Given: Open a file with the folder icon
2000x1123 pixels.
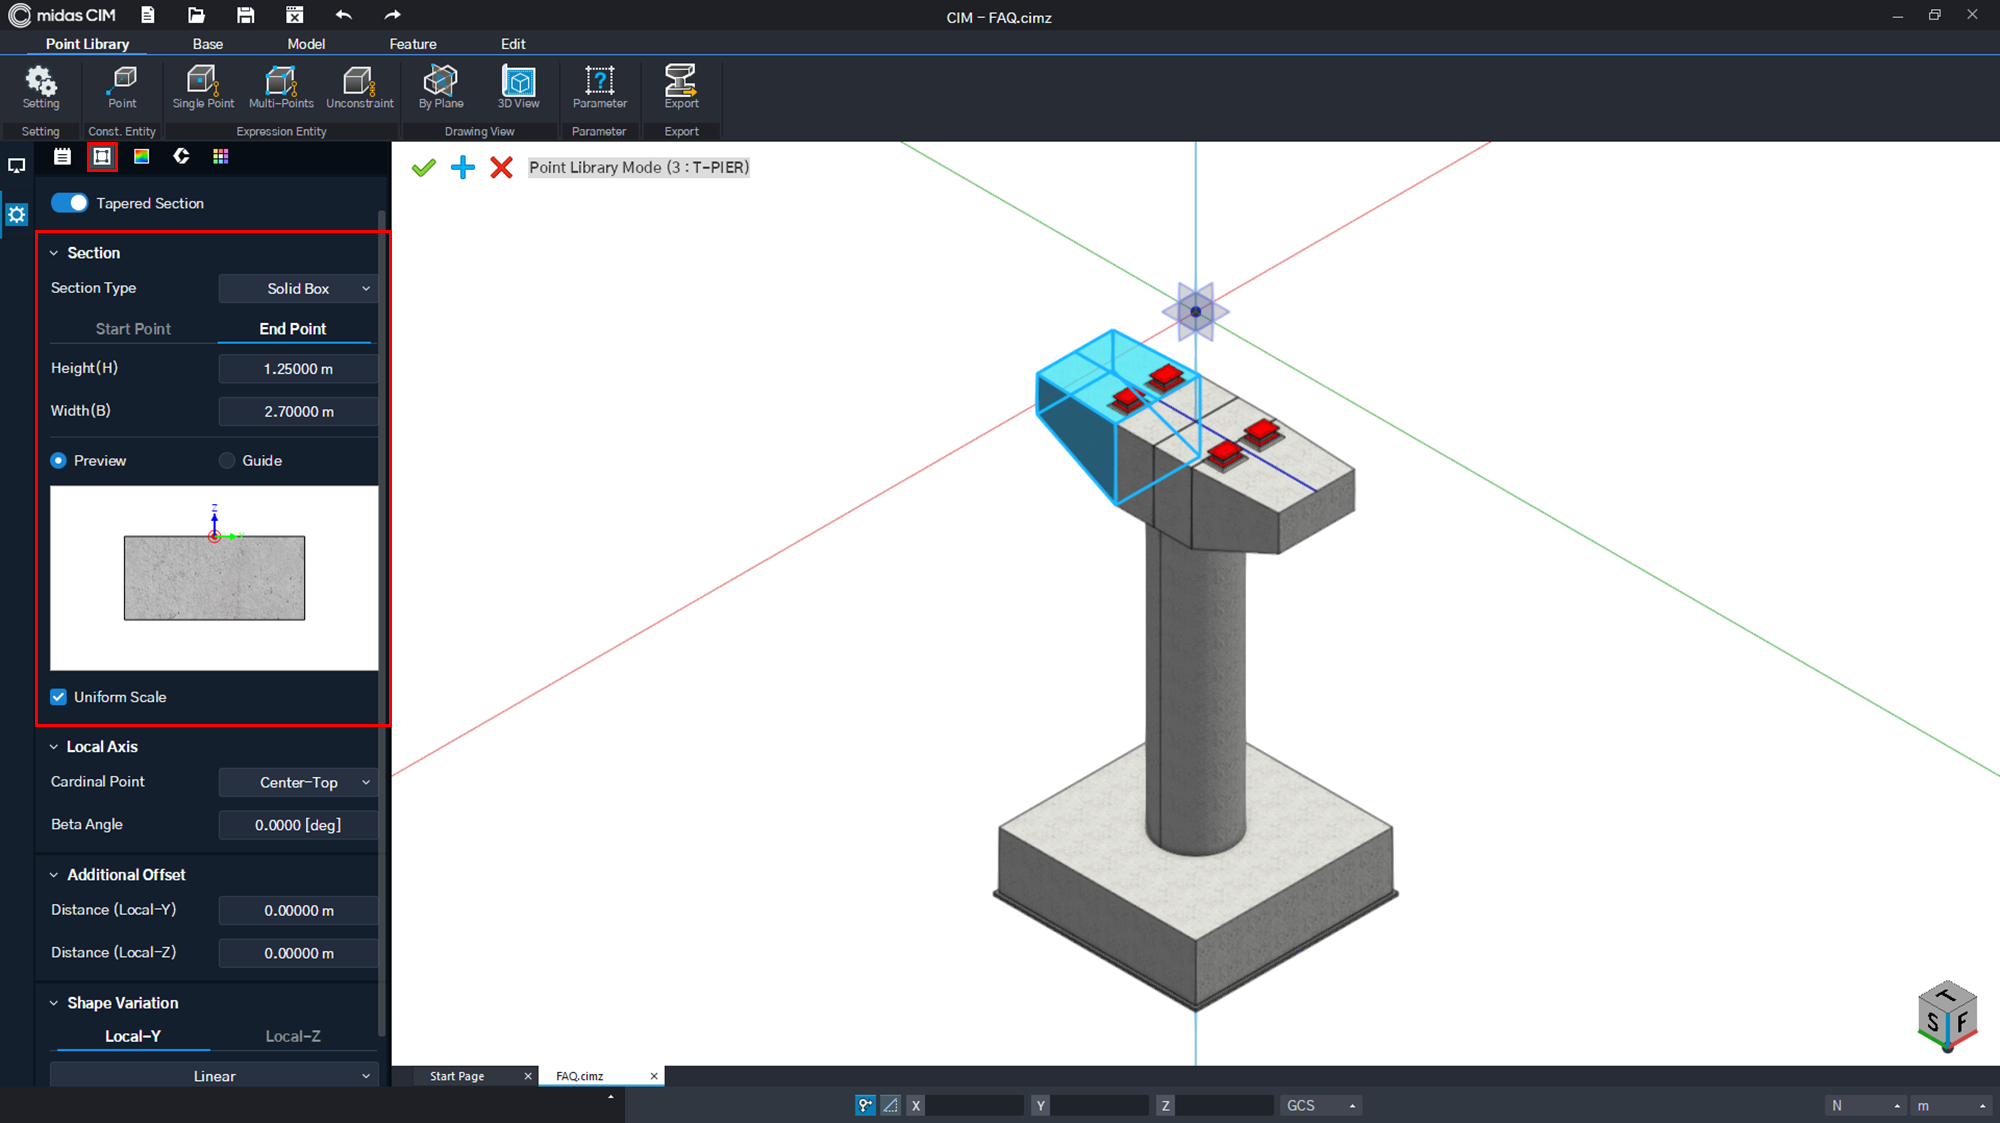Looking at the screenshot, I should (196, 15).
